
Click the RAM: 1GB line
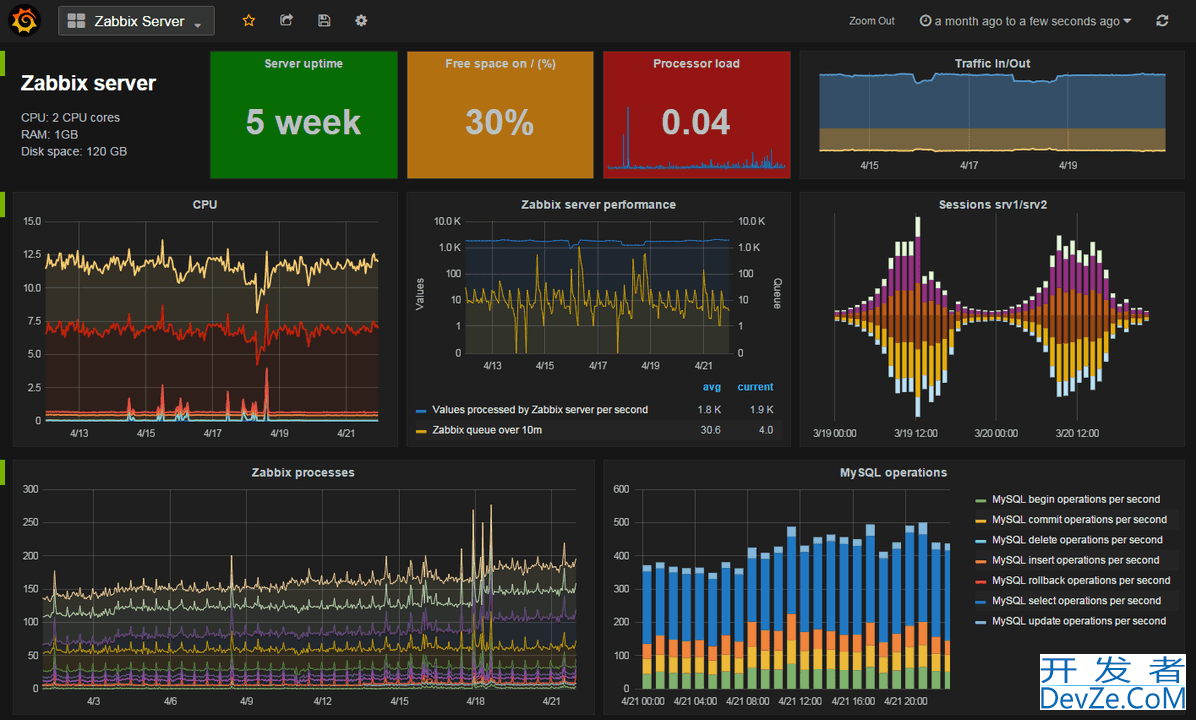(x=50, y=134)
